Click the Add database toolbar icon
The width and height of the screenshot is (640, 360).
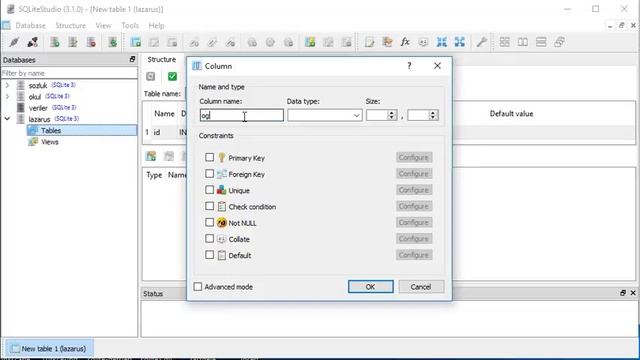point(55,42)
